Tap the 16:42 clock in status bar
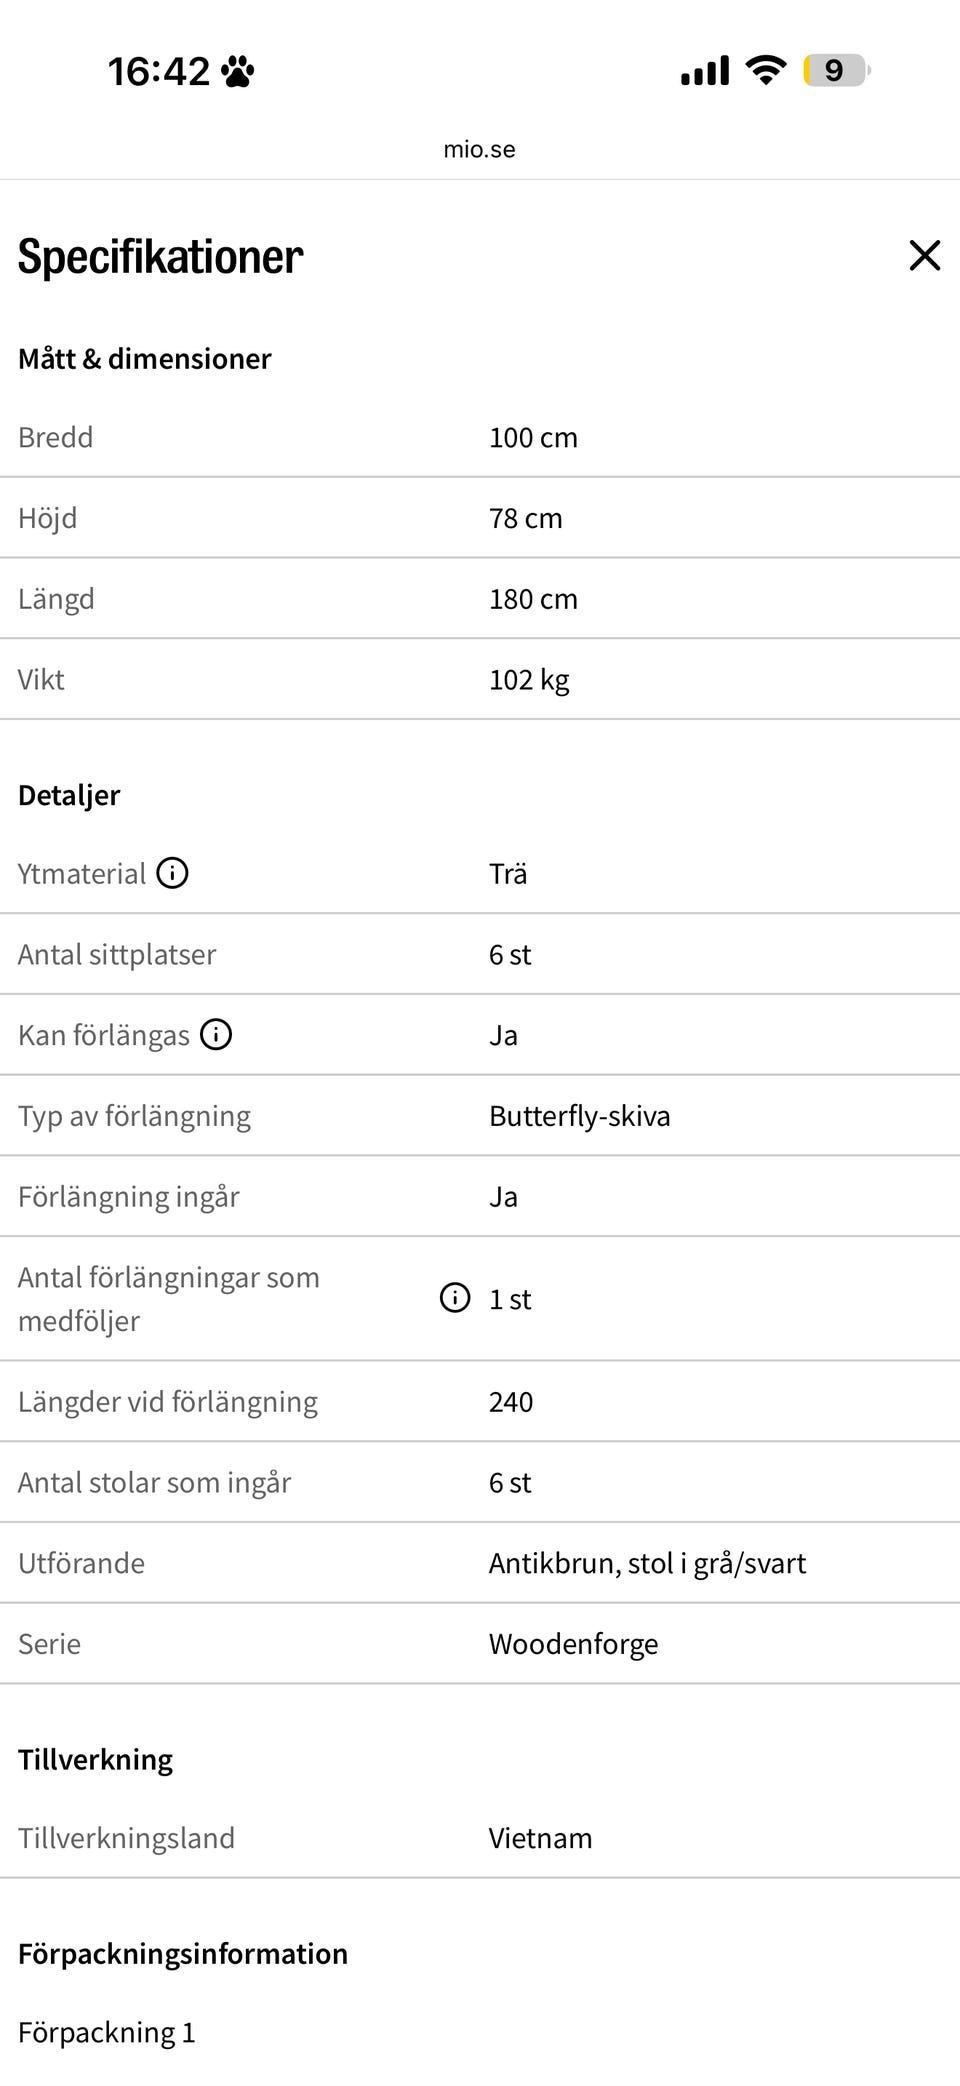 pos(159,71)
